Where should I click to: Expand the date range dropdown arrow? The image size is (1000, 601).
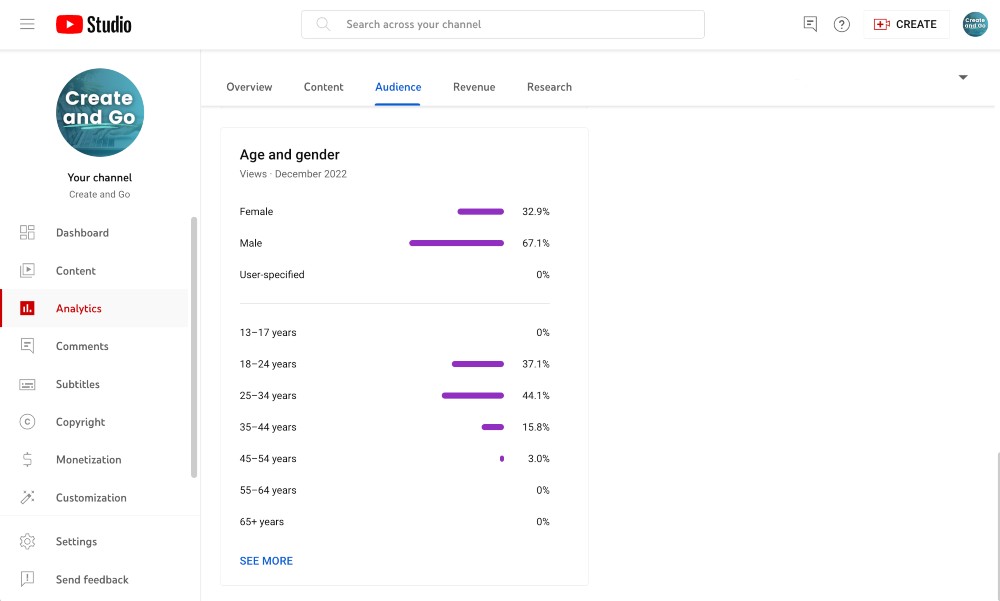point(962,77)
